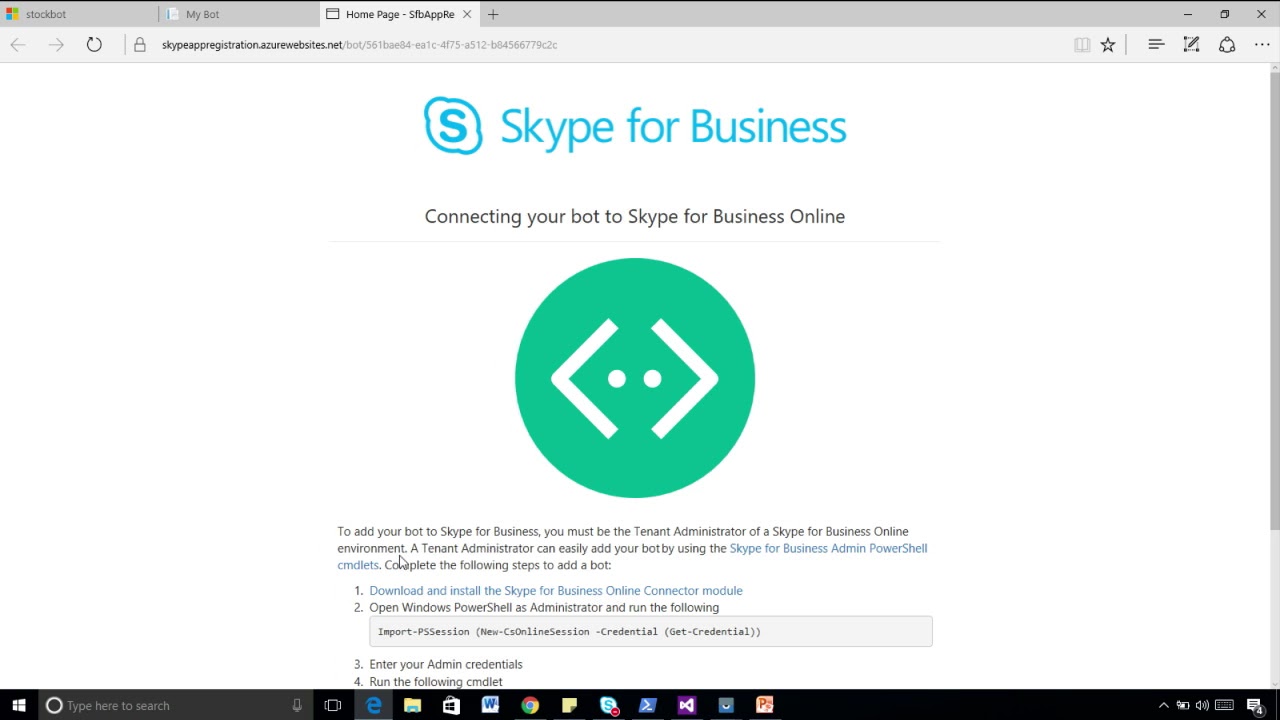
Task: Open Word from the taskbar
Action: [x=490, y=705]
